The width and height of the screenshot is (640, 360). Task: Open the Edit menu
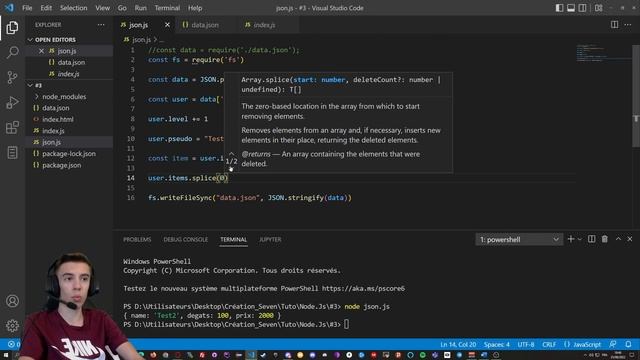click(46, 8)
